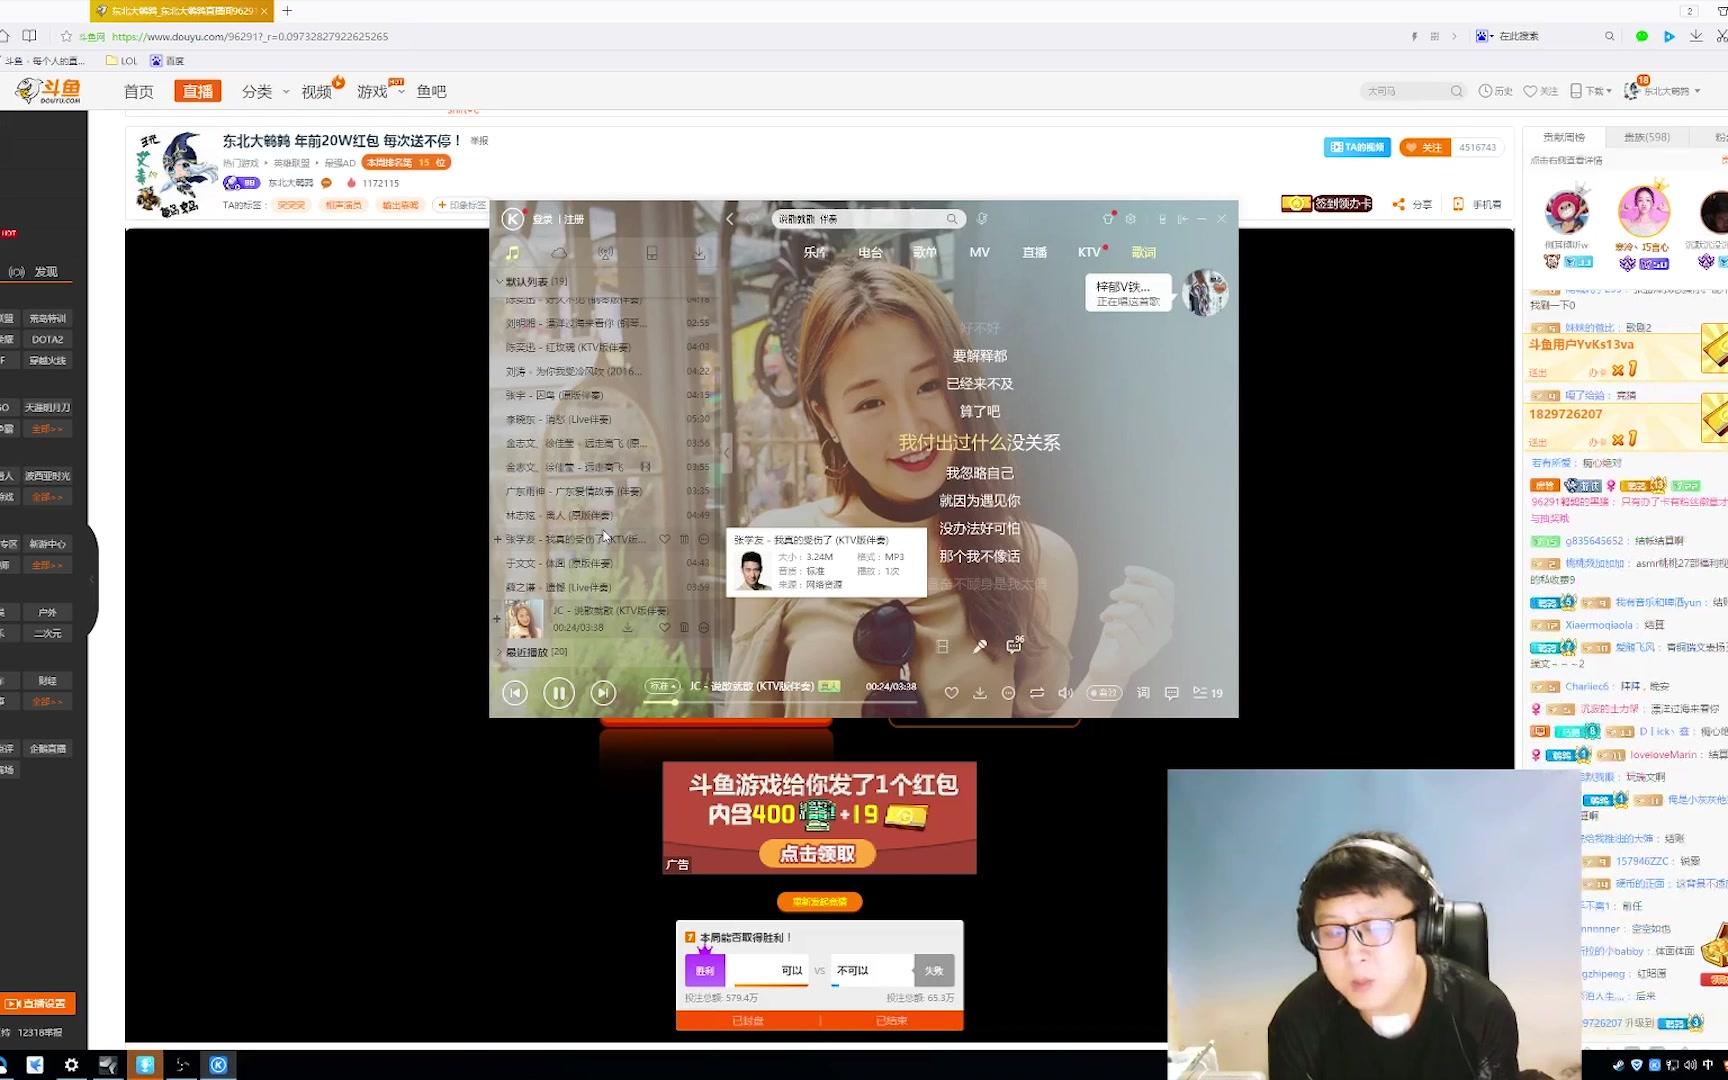Switch to 歌单 tab in KuGou
This screenshot has height=1080, width=1728.
click(925, 252)
